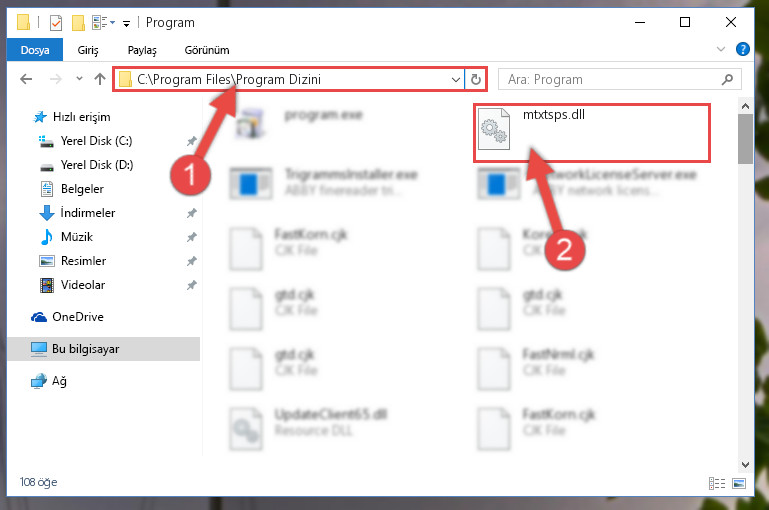Click the New Folder quick access icon
Viewport: 769px width, 510px height.
(x=78, y=23)
